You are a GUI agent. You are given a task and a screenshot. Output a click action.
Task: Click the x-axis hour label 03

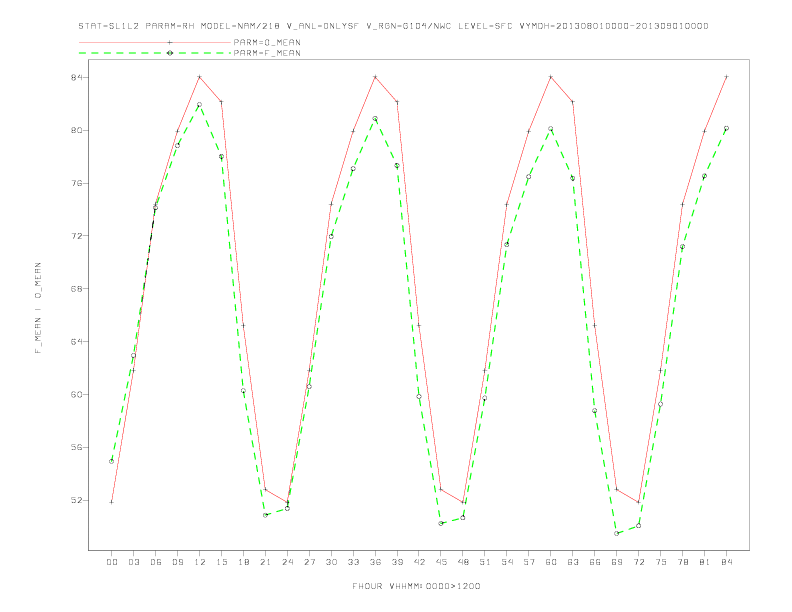tap(133, 562)
